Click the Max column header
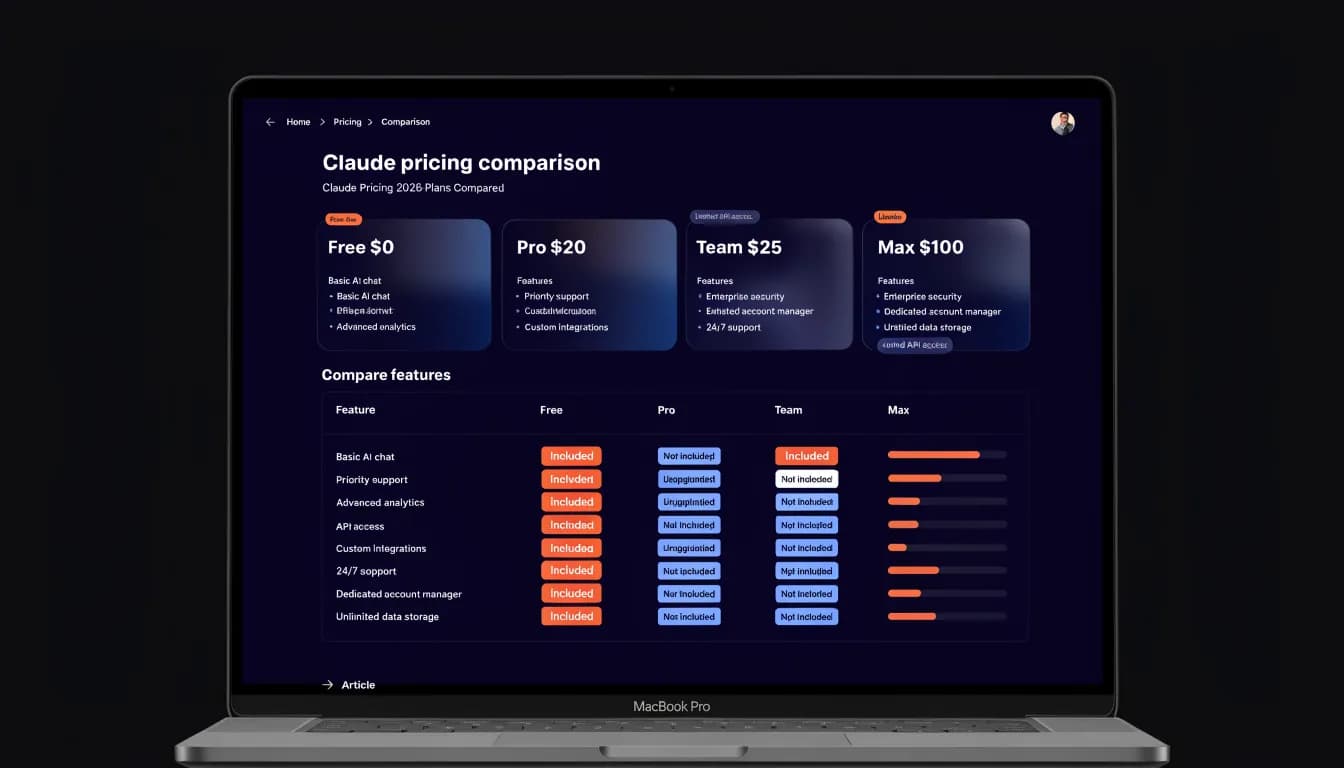 coord(898,410)
